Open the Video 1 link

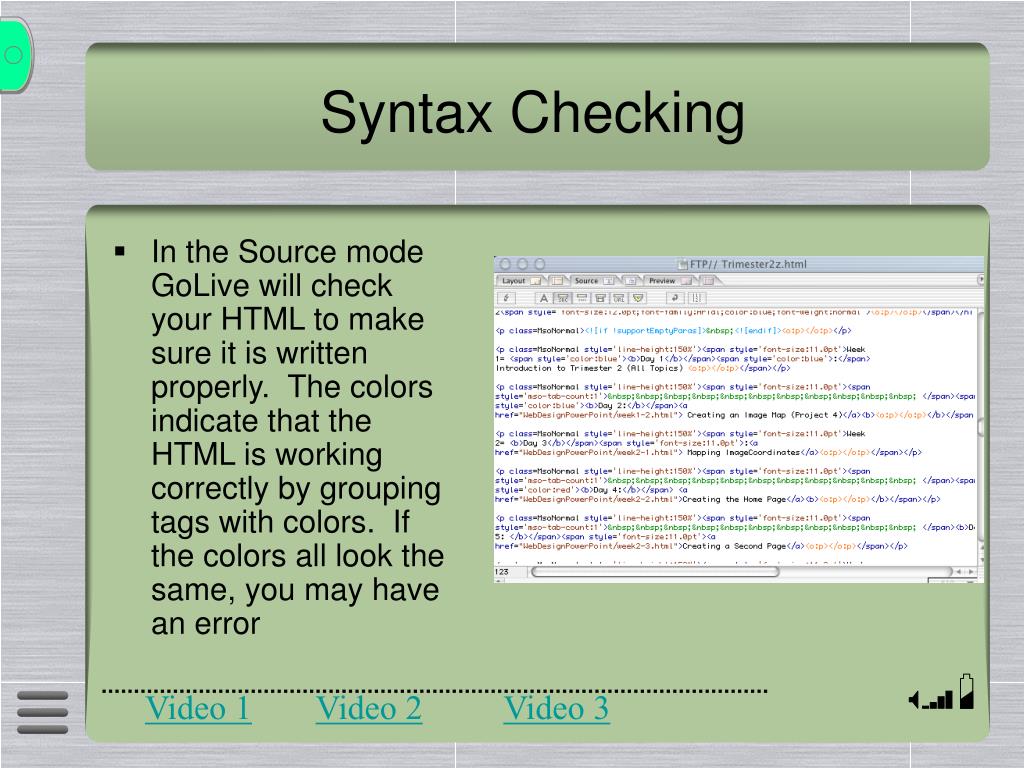tap(198, 709)
